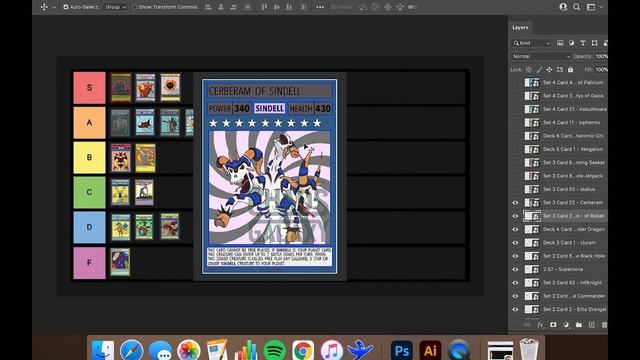Click the add layer mask icon
Screen dimensions: 640x360
tap(553, 325)
